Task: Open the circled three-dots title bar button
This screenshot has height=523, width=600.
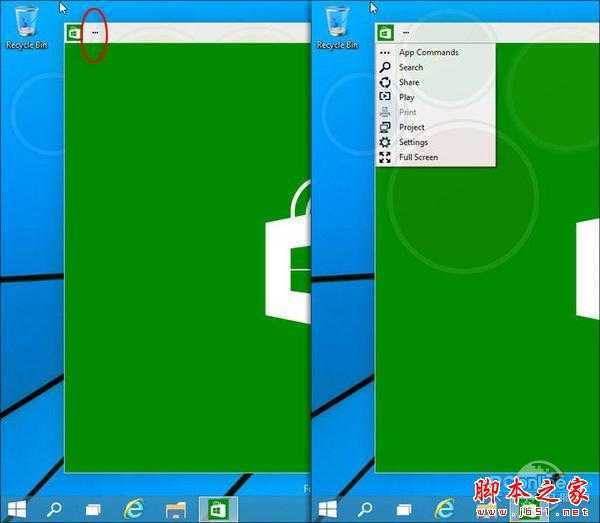Action: click(x=95, y=33)
